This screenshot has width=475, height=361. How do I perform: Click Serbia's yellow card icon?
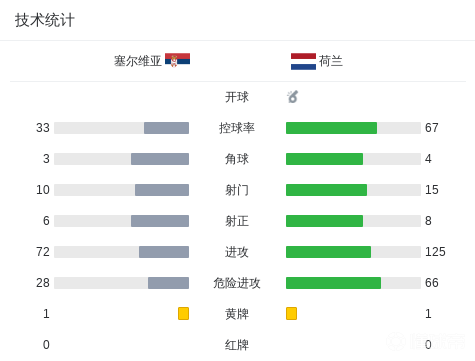point(183,314)
